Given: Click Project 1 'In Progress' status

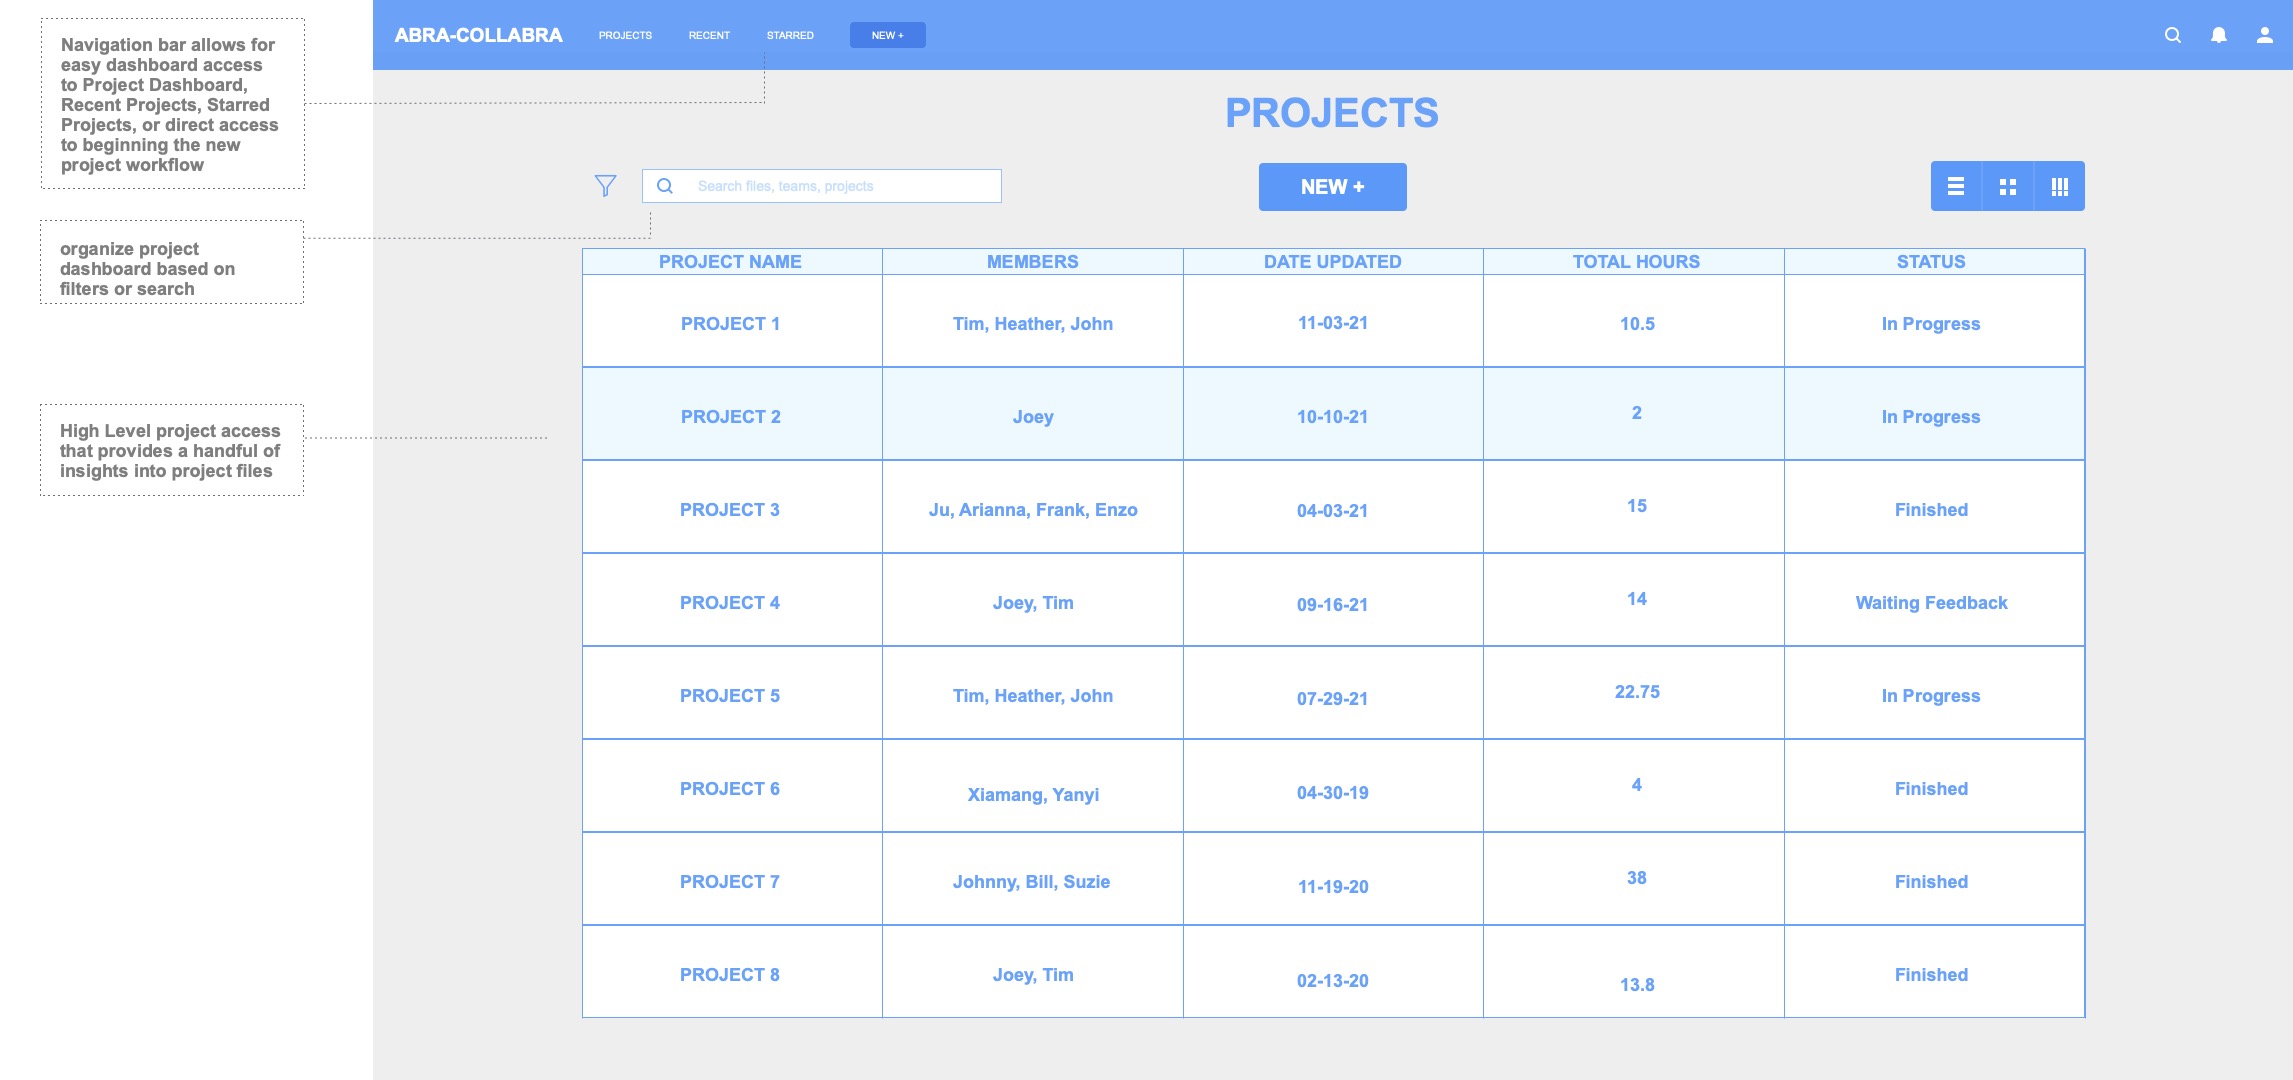Looking at the screenshot, I should (1931, 324).
